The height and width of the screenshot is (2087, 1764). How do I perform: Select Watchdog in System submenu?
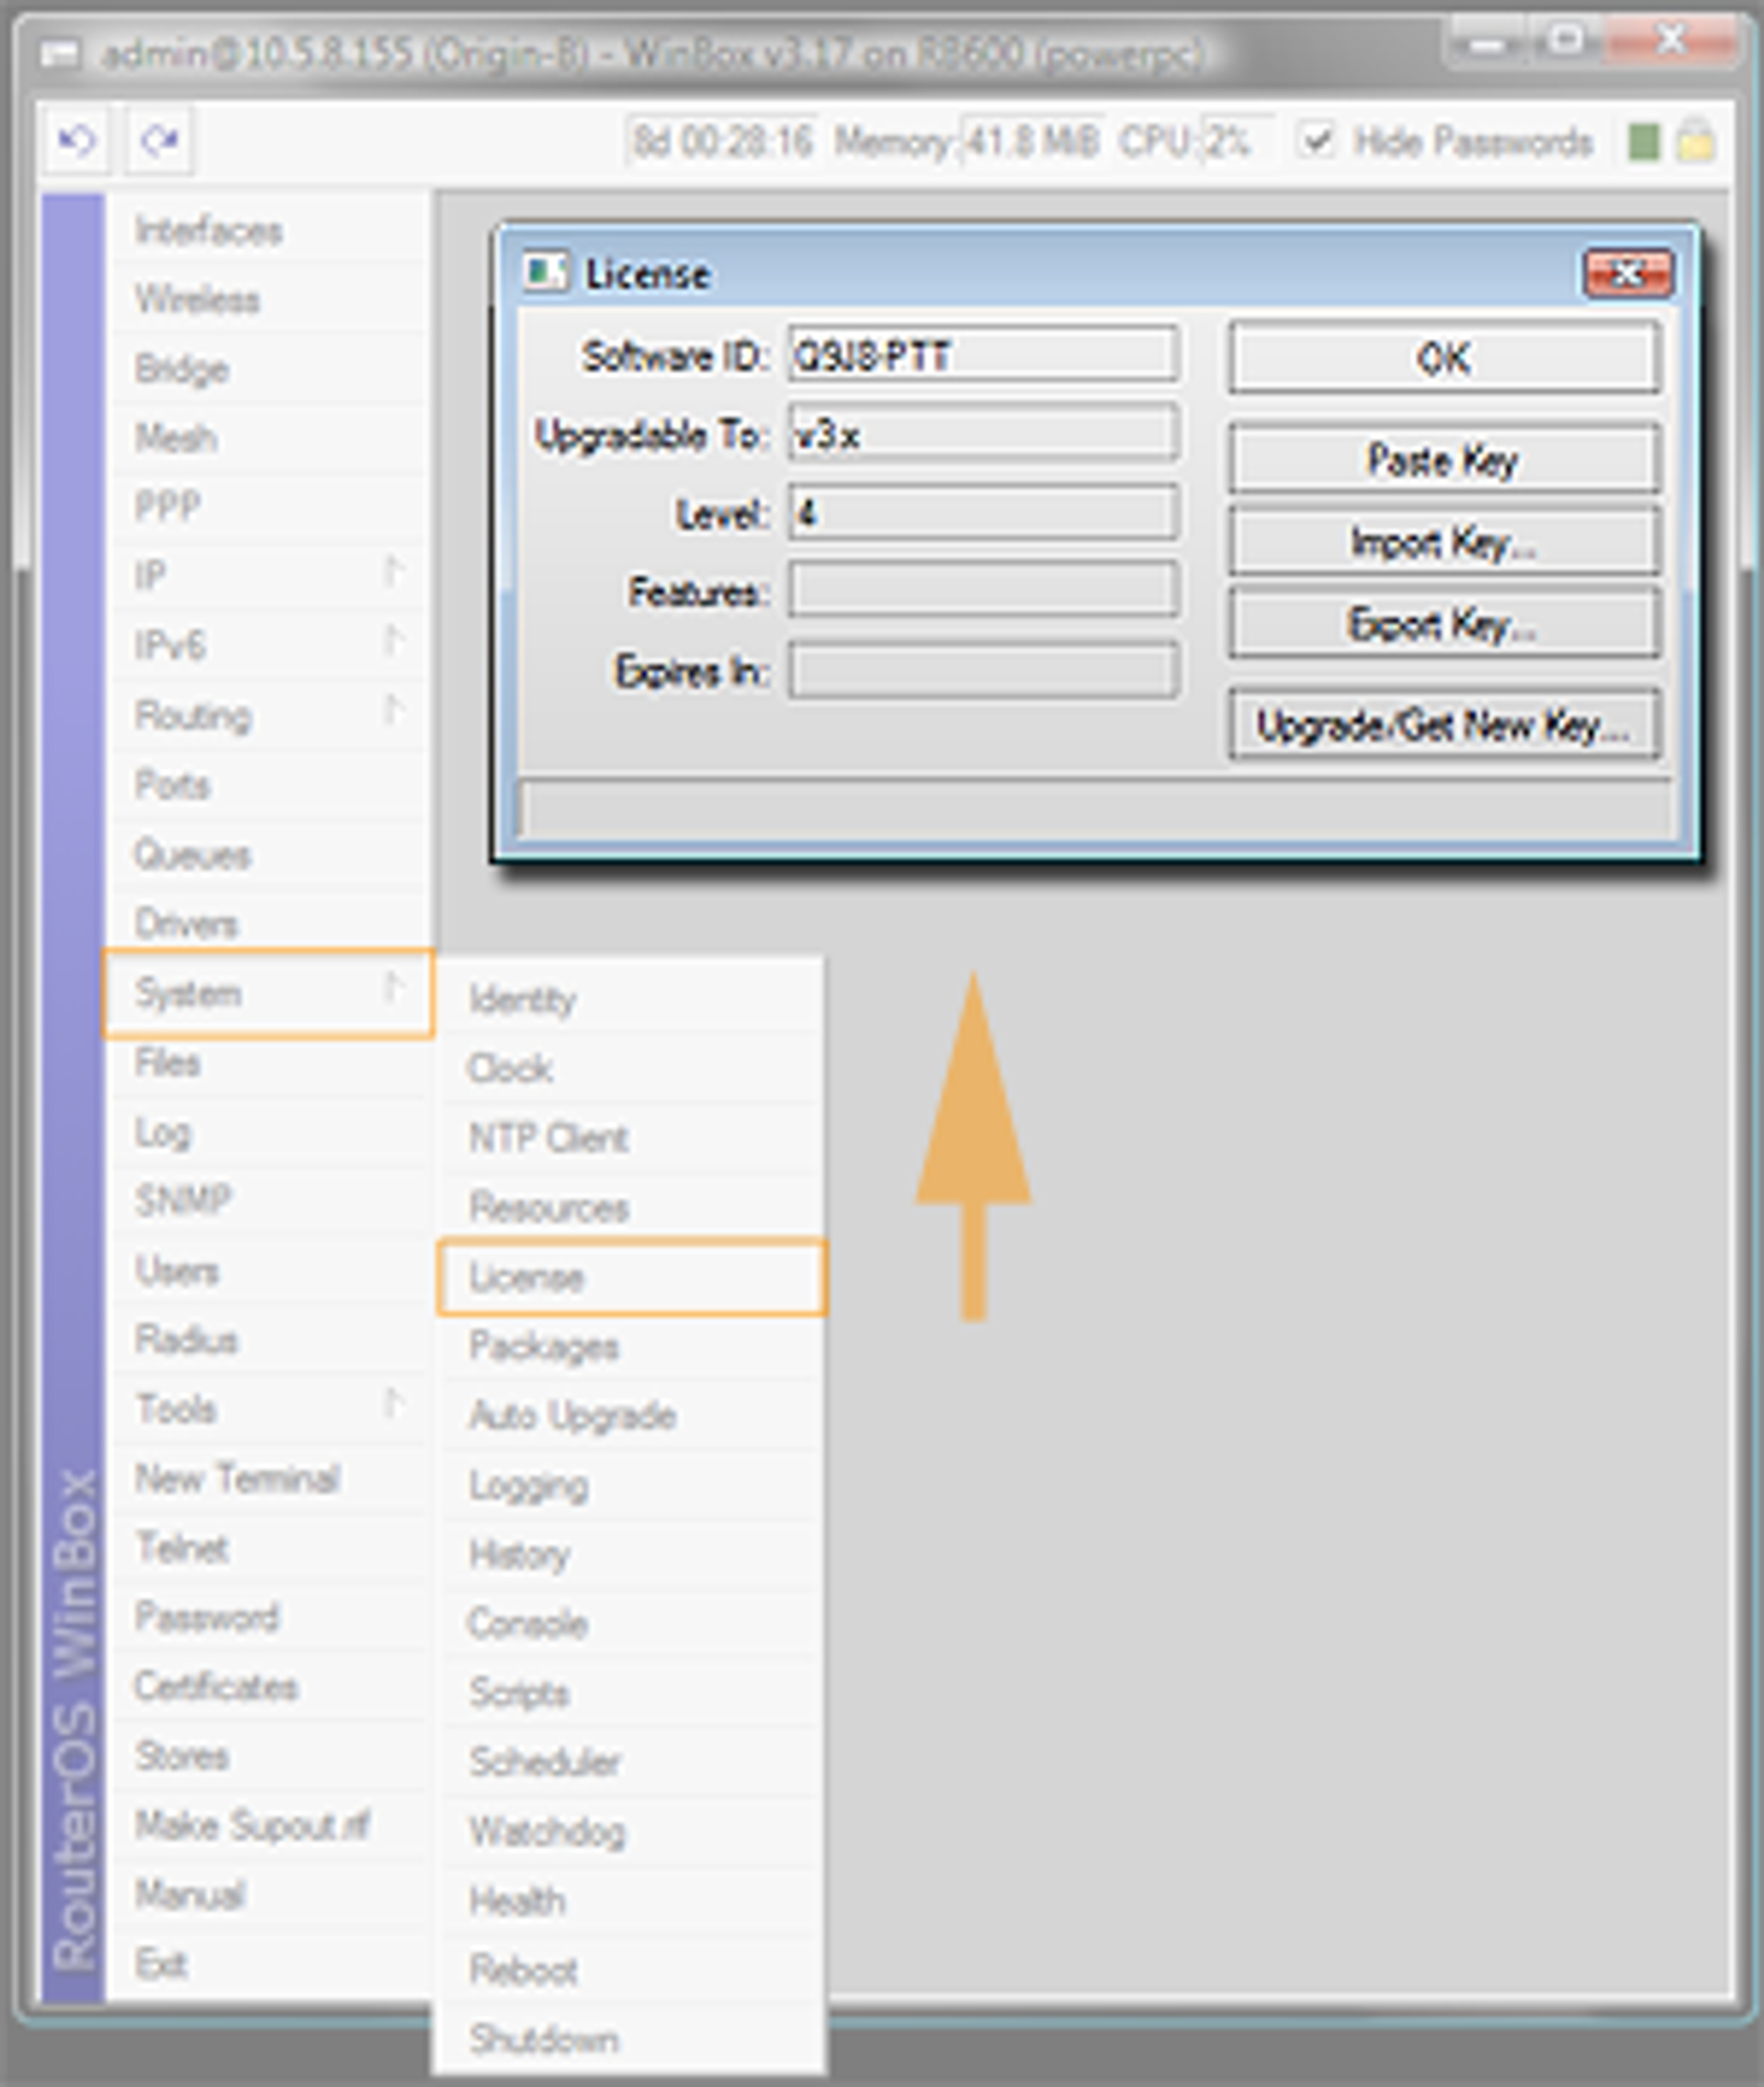point(632,1832)
